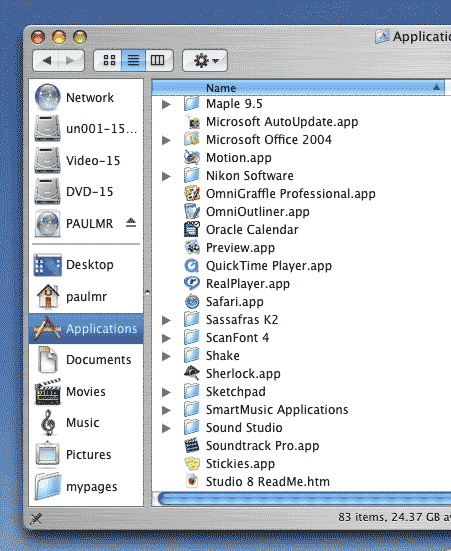Select Applications in the sidebar

pos(86,329)
